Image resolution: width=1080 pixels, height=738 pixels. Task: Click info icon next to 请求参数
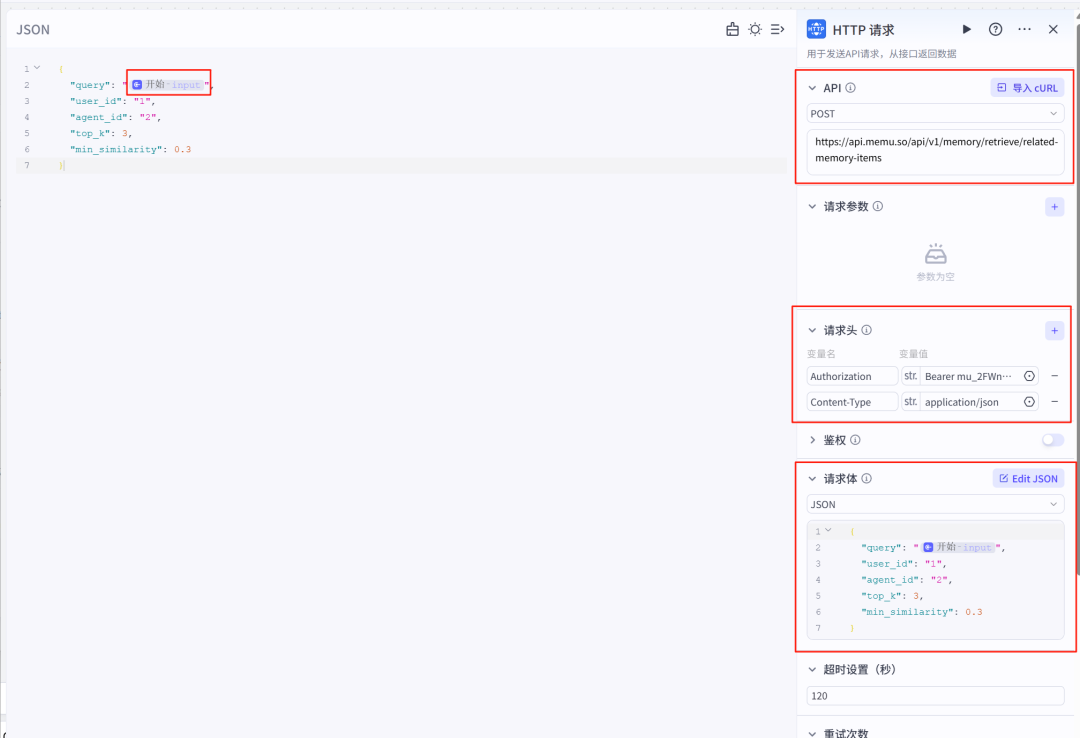(878, 206)
